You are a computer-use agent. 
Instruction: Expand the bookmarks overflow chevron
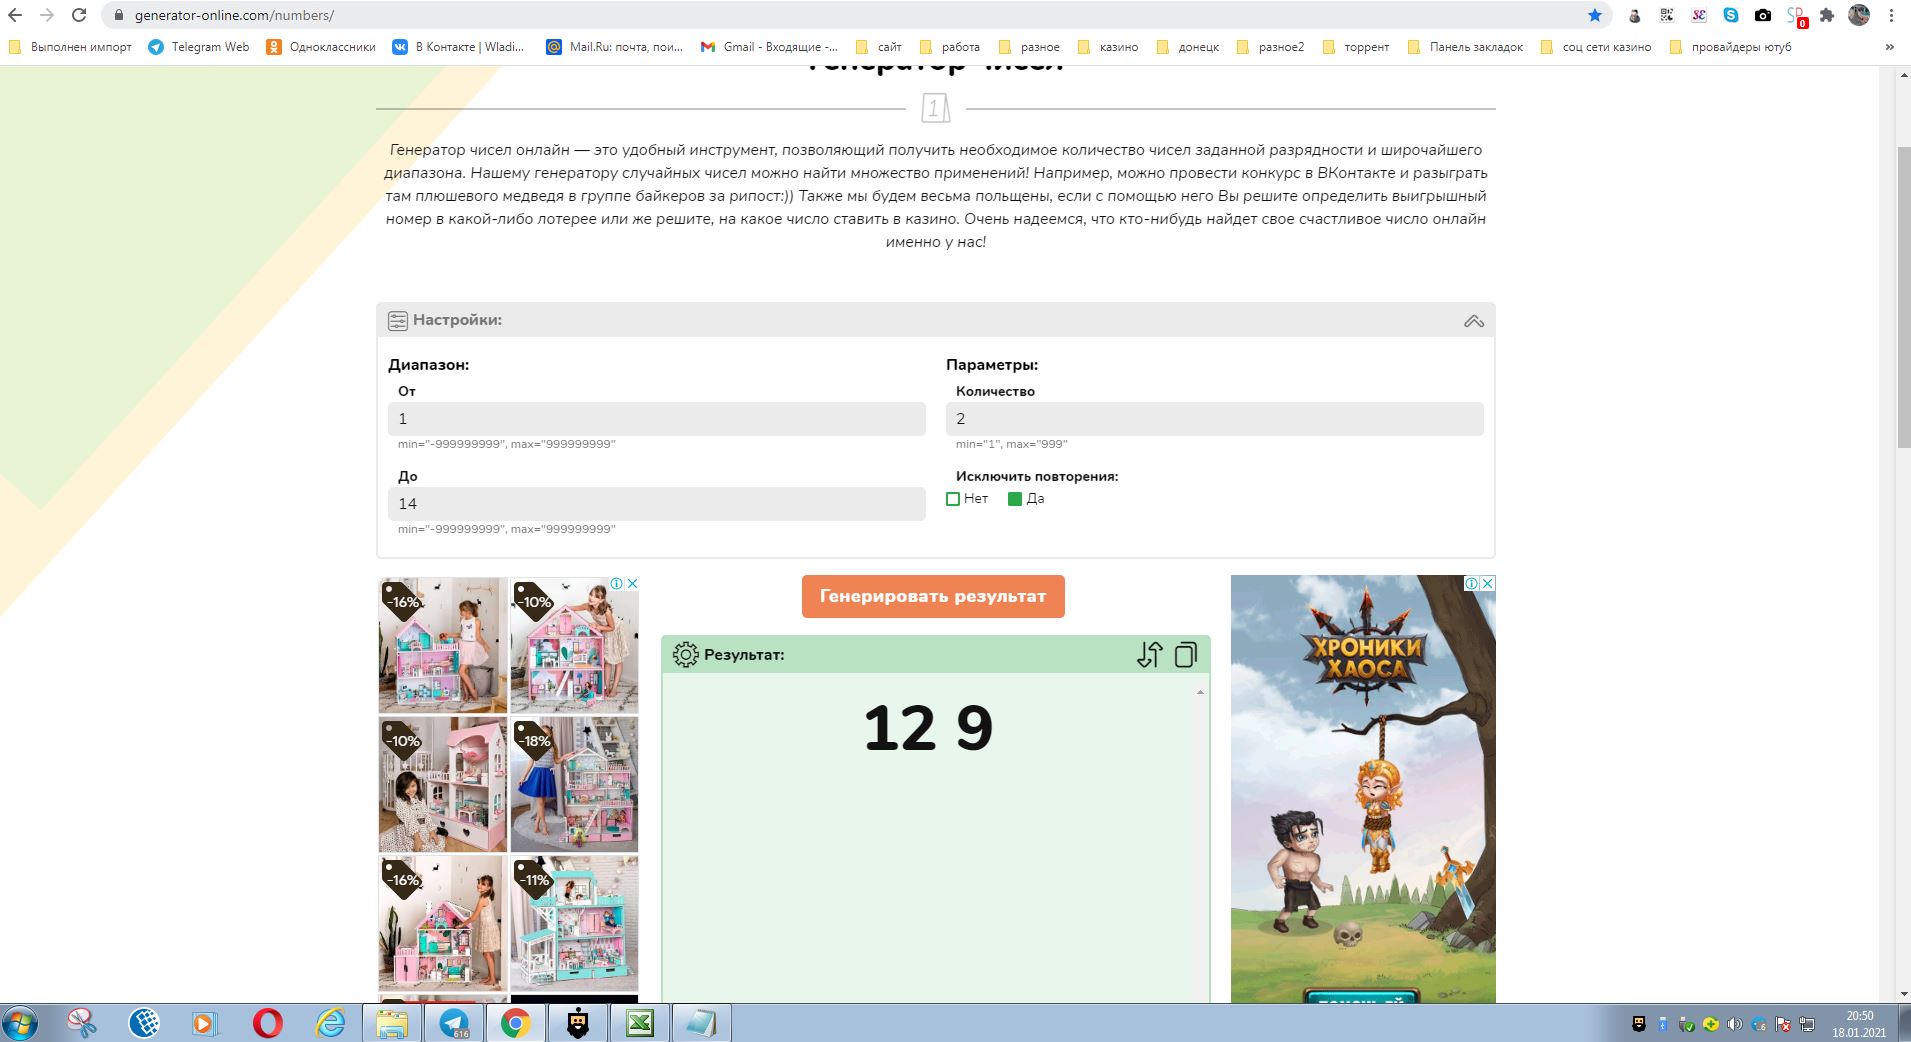coord(1889,47)
